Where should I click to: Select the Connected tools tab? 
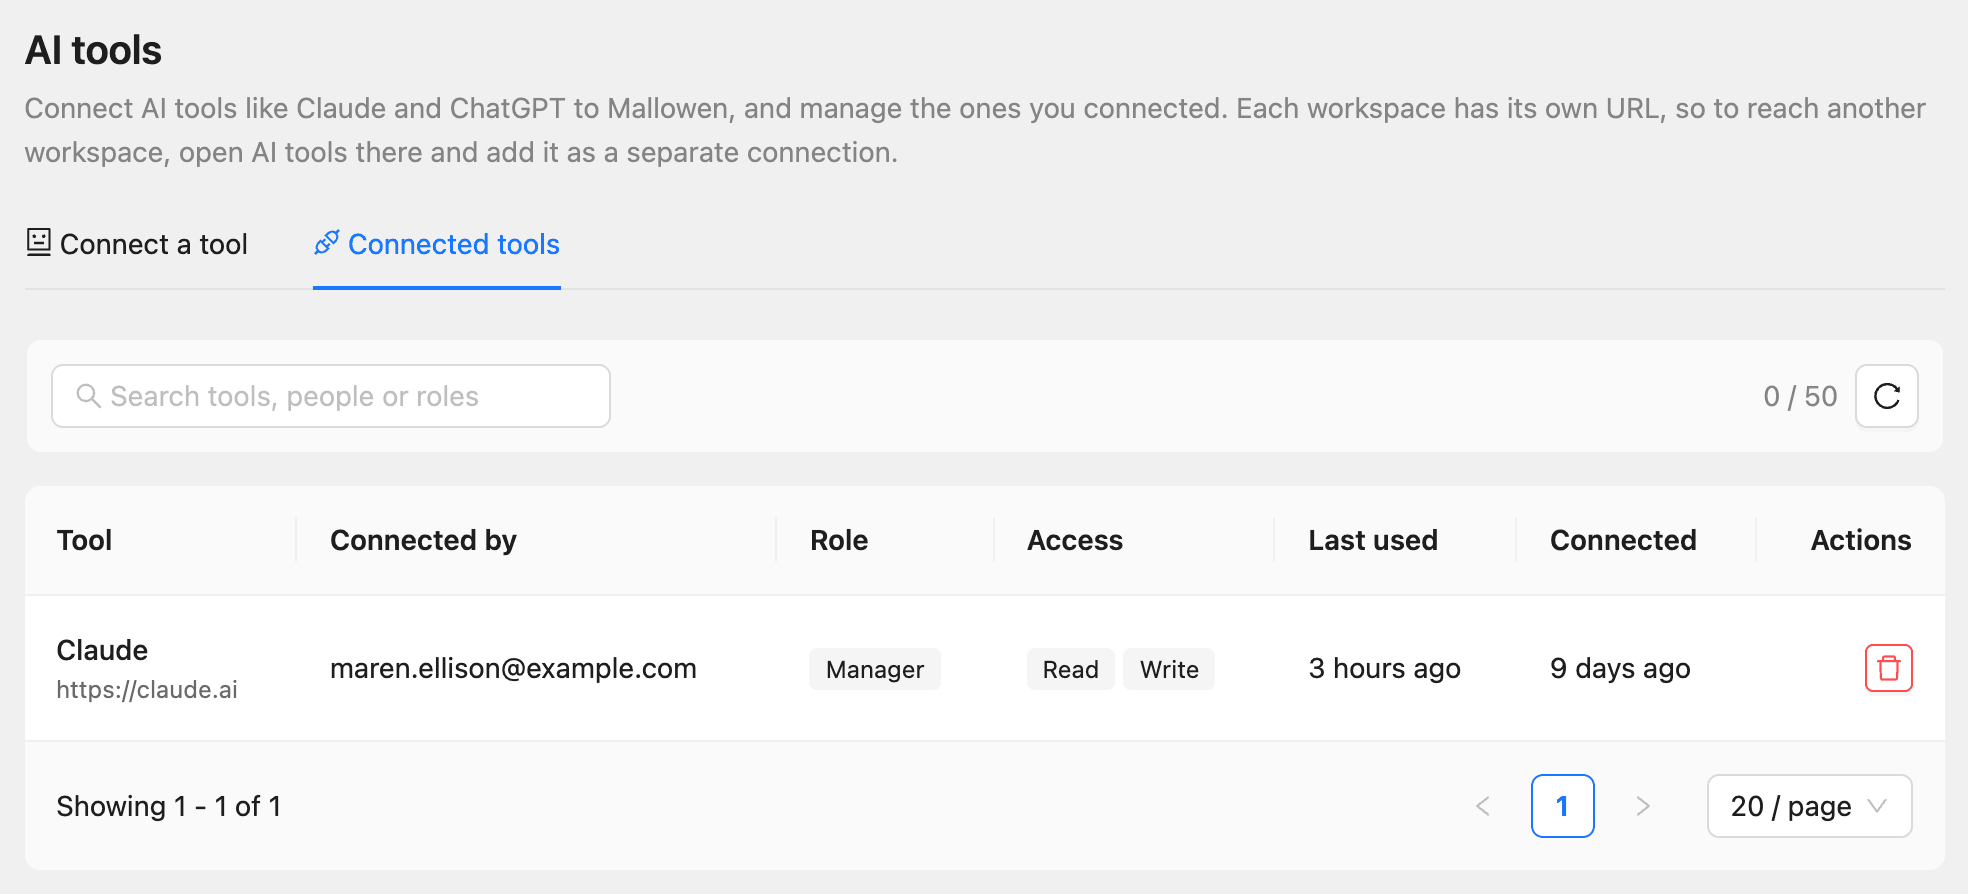coord(437,244)
